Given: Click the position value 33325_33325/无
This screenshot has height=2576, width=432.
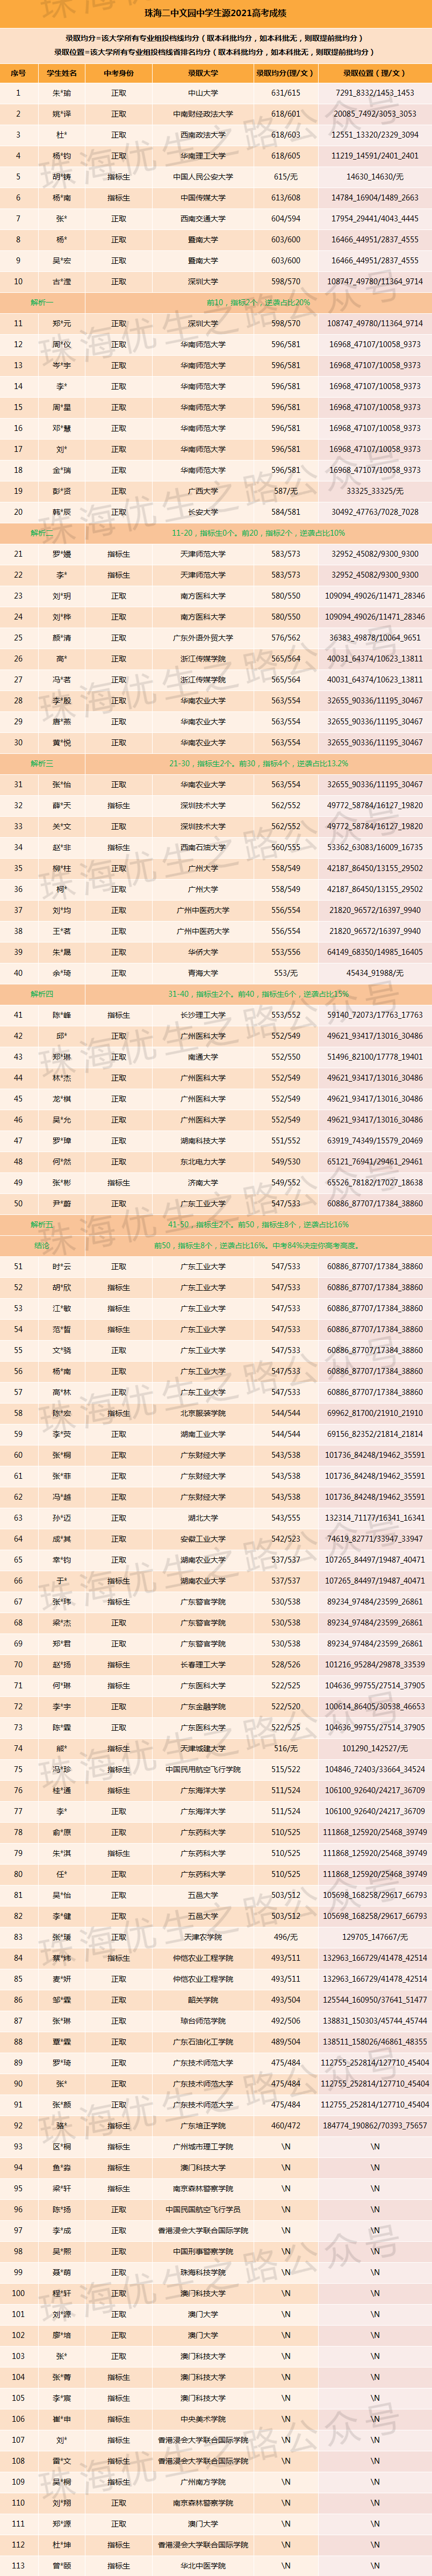Looking at the screenshot, I should [375, 491].
